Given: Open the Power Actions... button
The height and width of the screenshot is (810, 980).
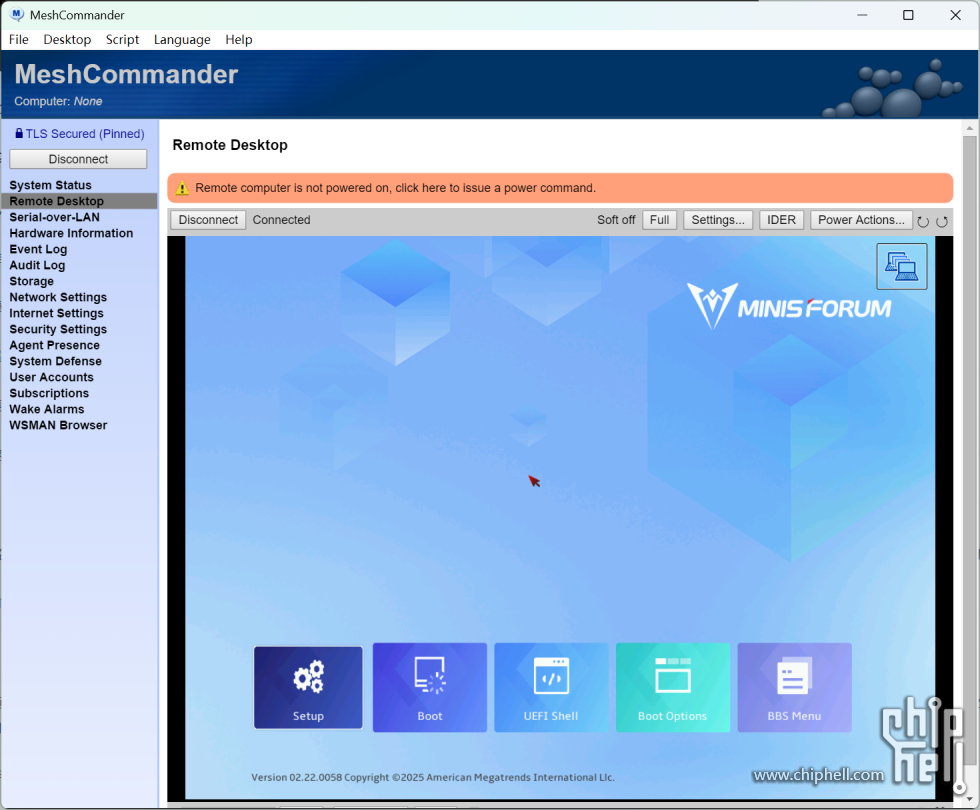Looking at the screenshot, I should (861, 220).
